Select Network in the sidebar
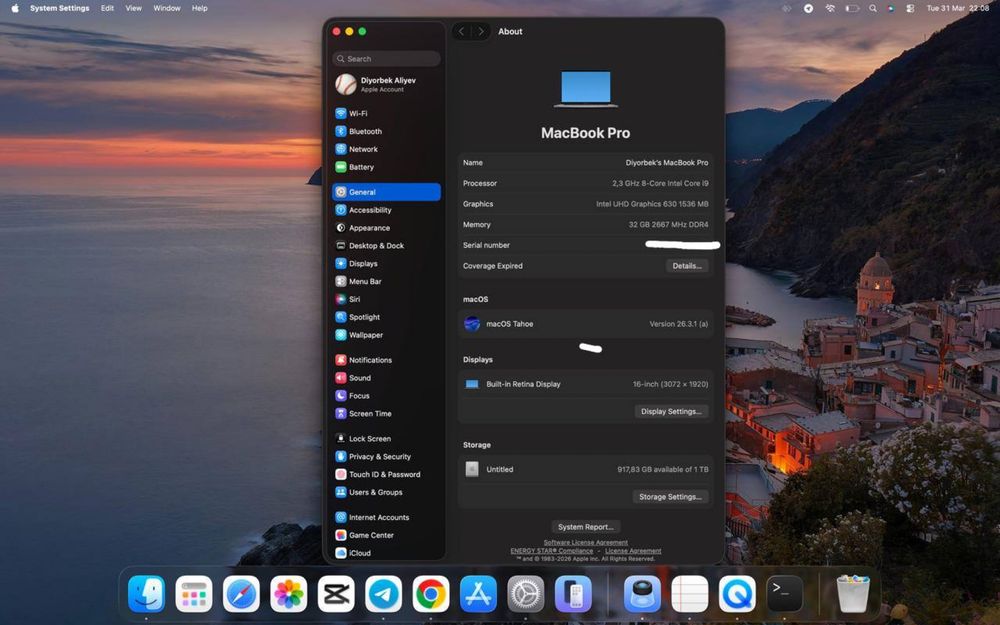Viewport: 1000px width, 625px height. tap(386, 149)
